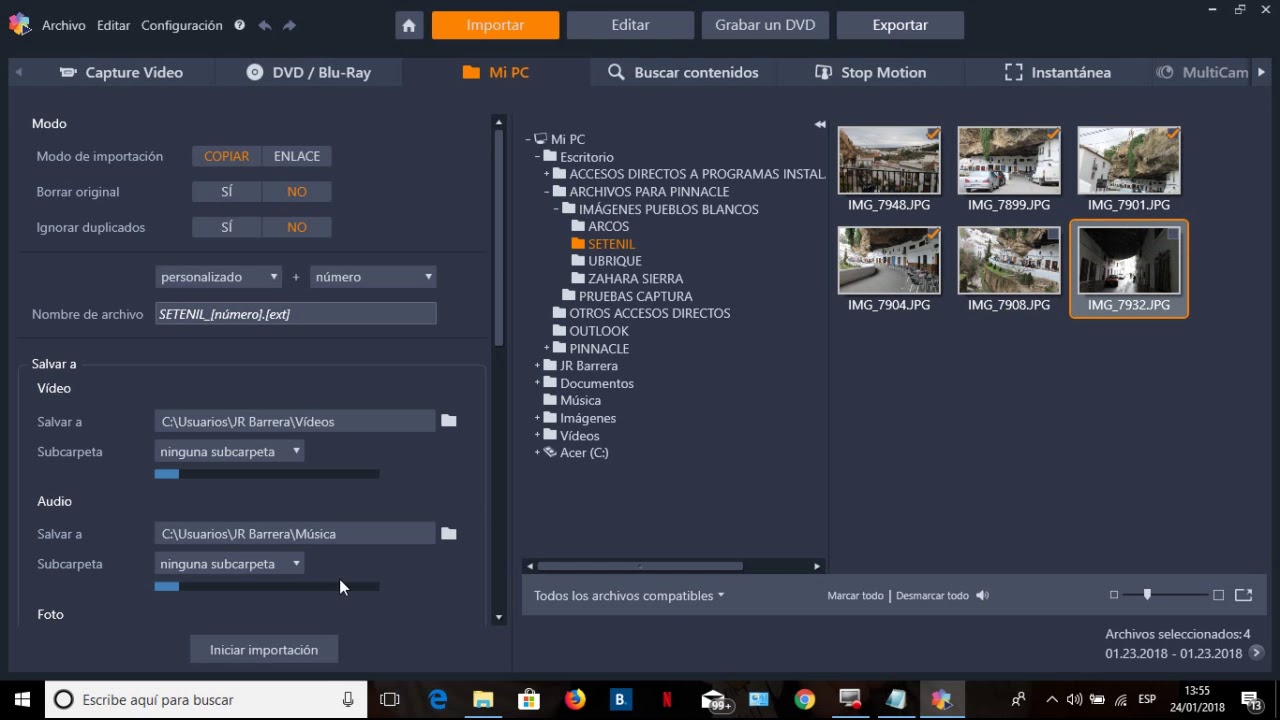Screen dimensions: 1280x720
Task: Uncheck IMG_7948.JPG selection checkbox
Action: coord(933,133)
